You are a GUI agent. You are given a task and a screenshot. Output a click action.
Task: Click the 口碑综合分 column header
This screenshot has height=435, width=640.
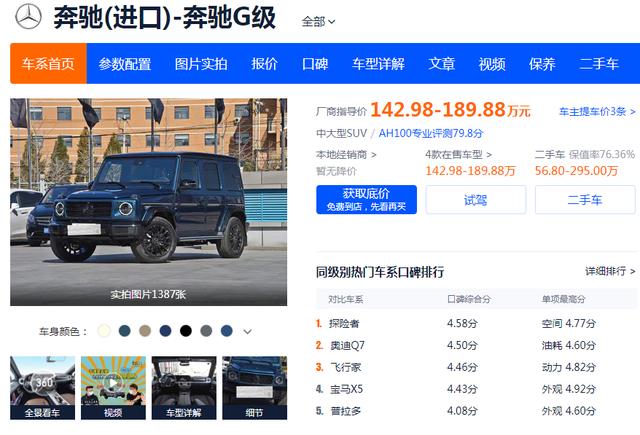pos(469,299)
